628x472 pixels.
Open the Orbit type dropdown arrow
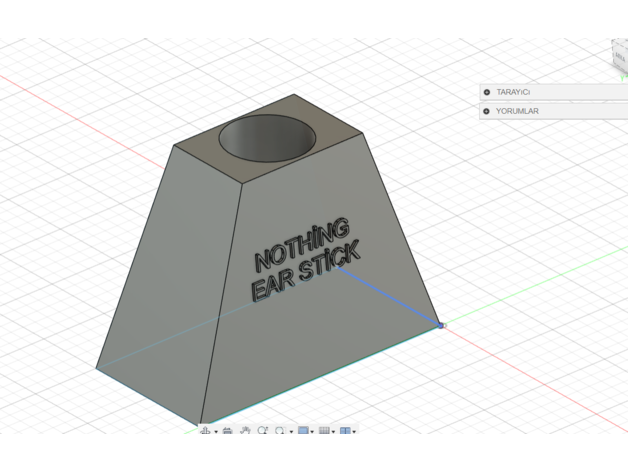point(216,432)
